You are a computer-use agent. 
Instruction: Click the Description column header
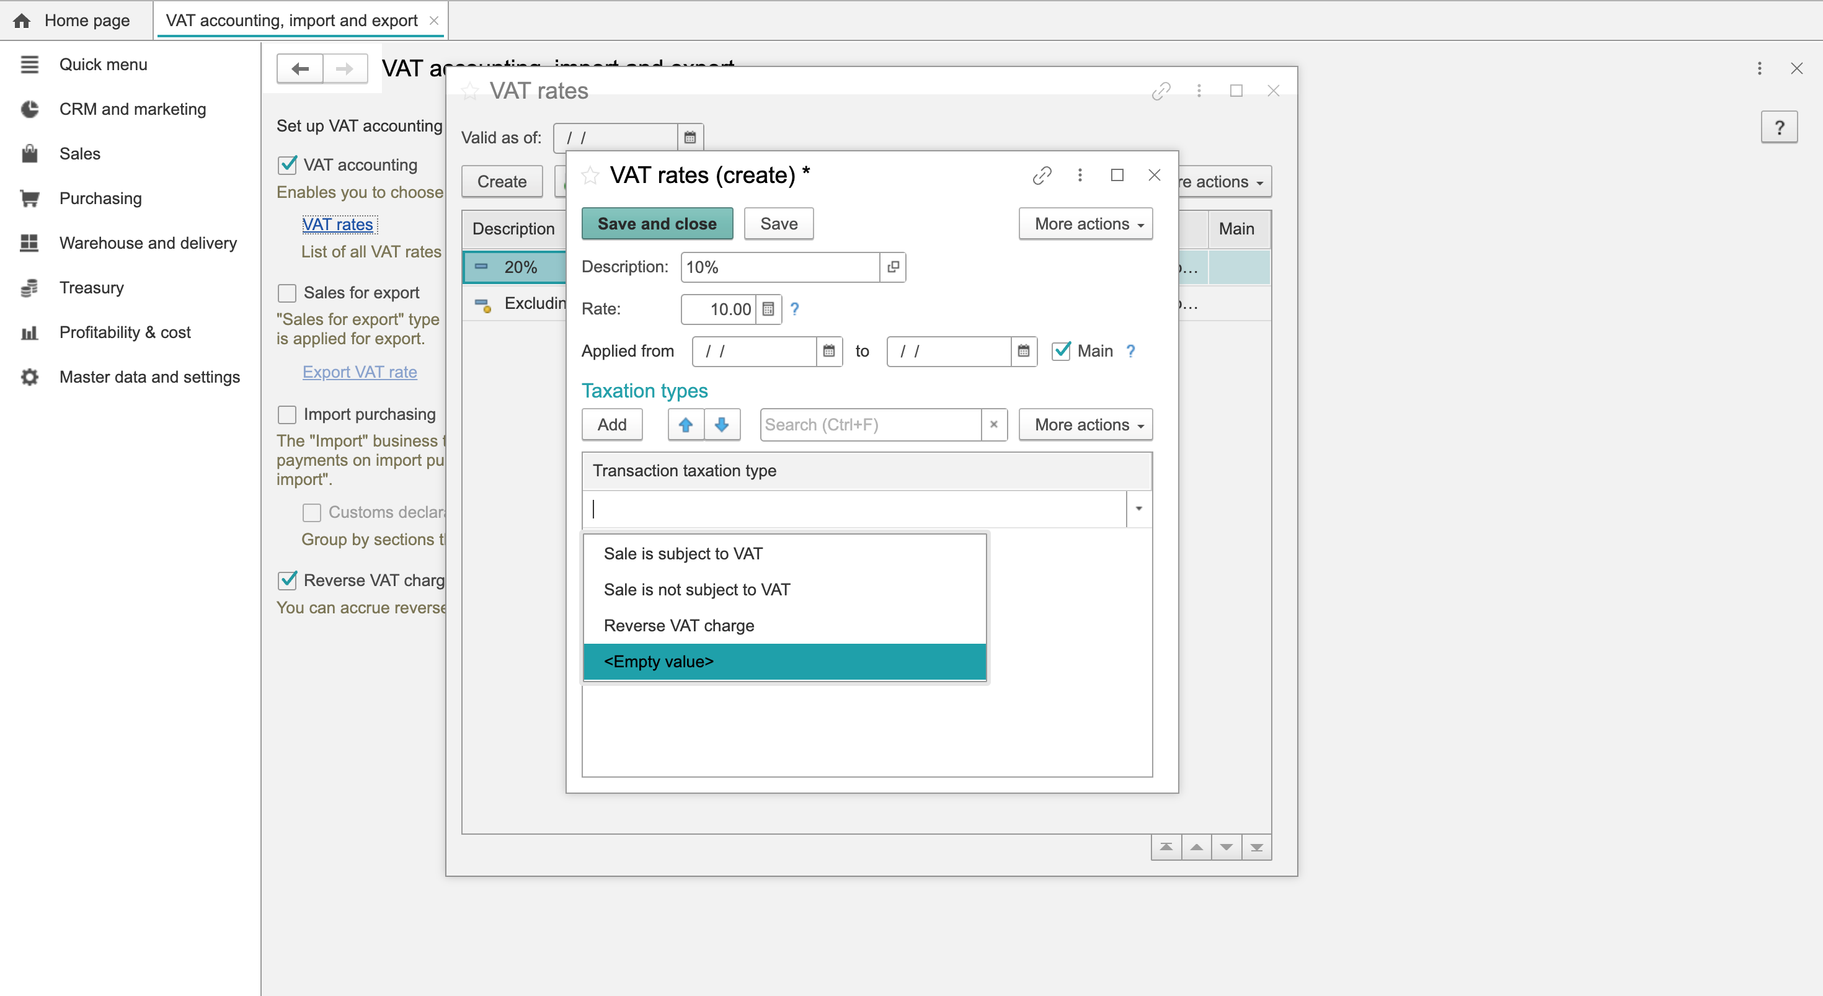coord(514,229)
